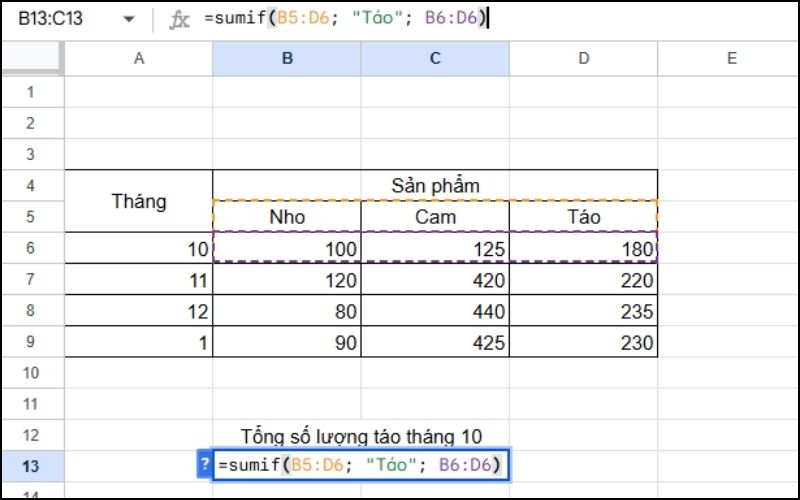
Task: Click cell with value 100
Action: (287, 248)
